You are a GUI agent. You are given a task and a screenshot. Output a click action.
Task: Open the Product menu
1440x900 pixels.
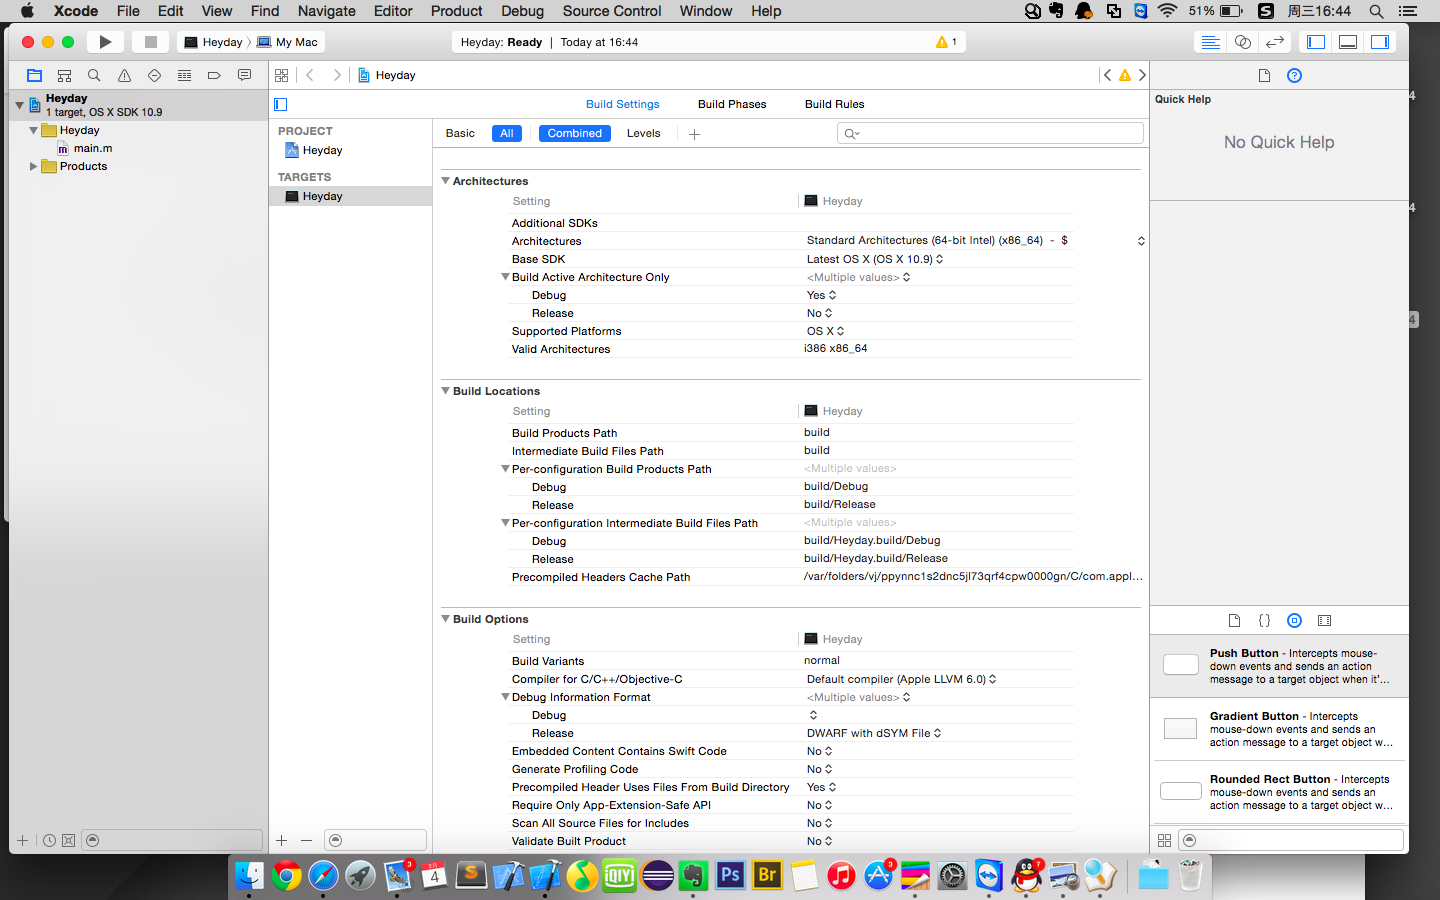(x=457, y=11)
